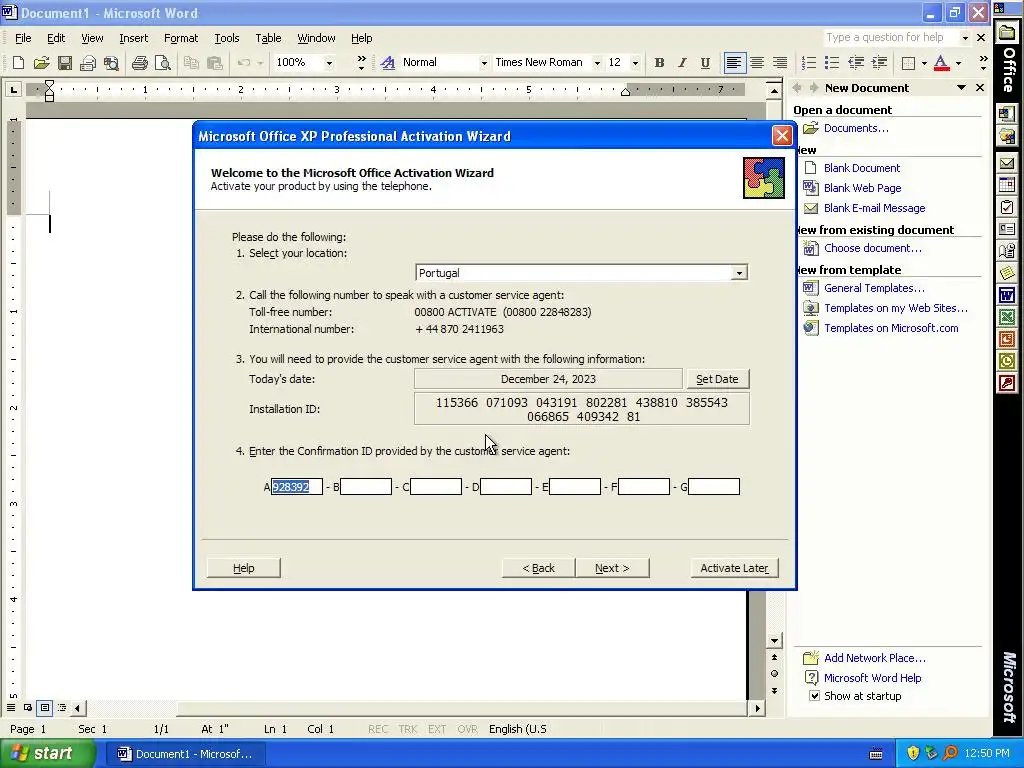Screen dimensions: 1024x768
Task: Click in the Confirmation ID field B
Action: tap(366, 487)
